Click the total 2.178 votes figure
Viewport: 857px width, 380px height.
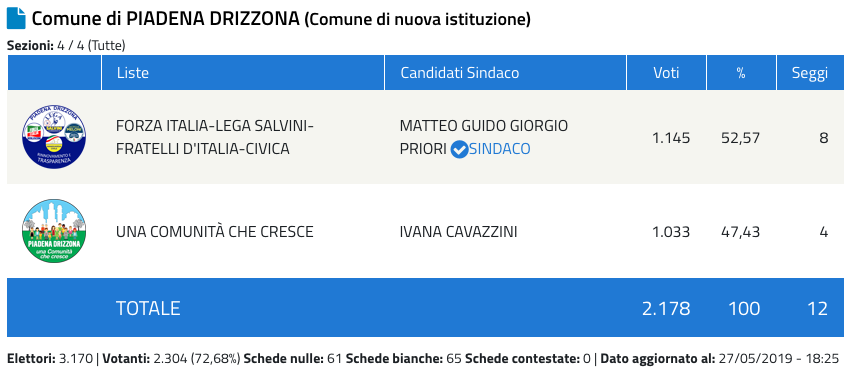coord(666,308)
